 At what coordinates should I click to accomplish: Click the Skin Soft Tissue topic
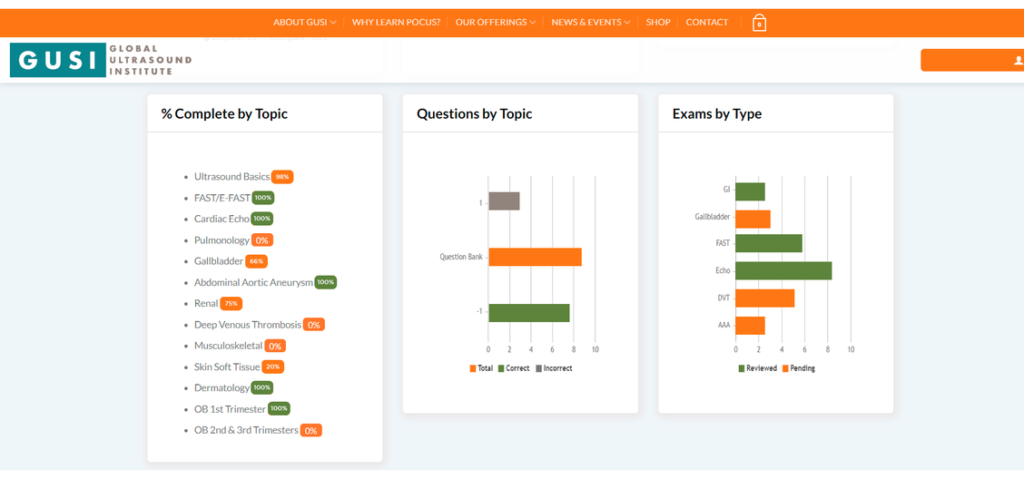tap(227, 367)
